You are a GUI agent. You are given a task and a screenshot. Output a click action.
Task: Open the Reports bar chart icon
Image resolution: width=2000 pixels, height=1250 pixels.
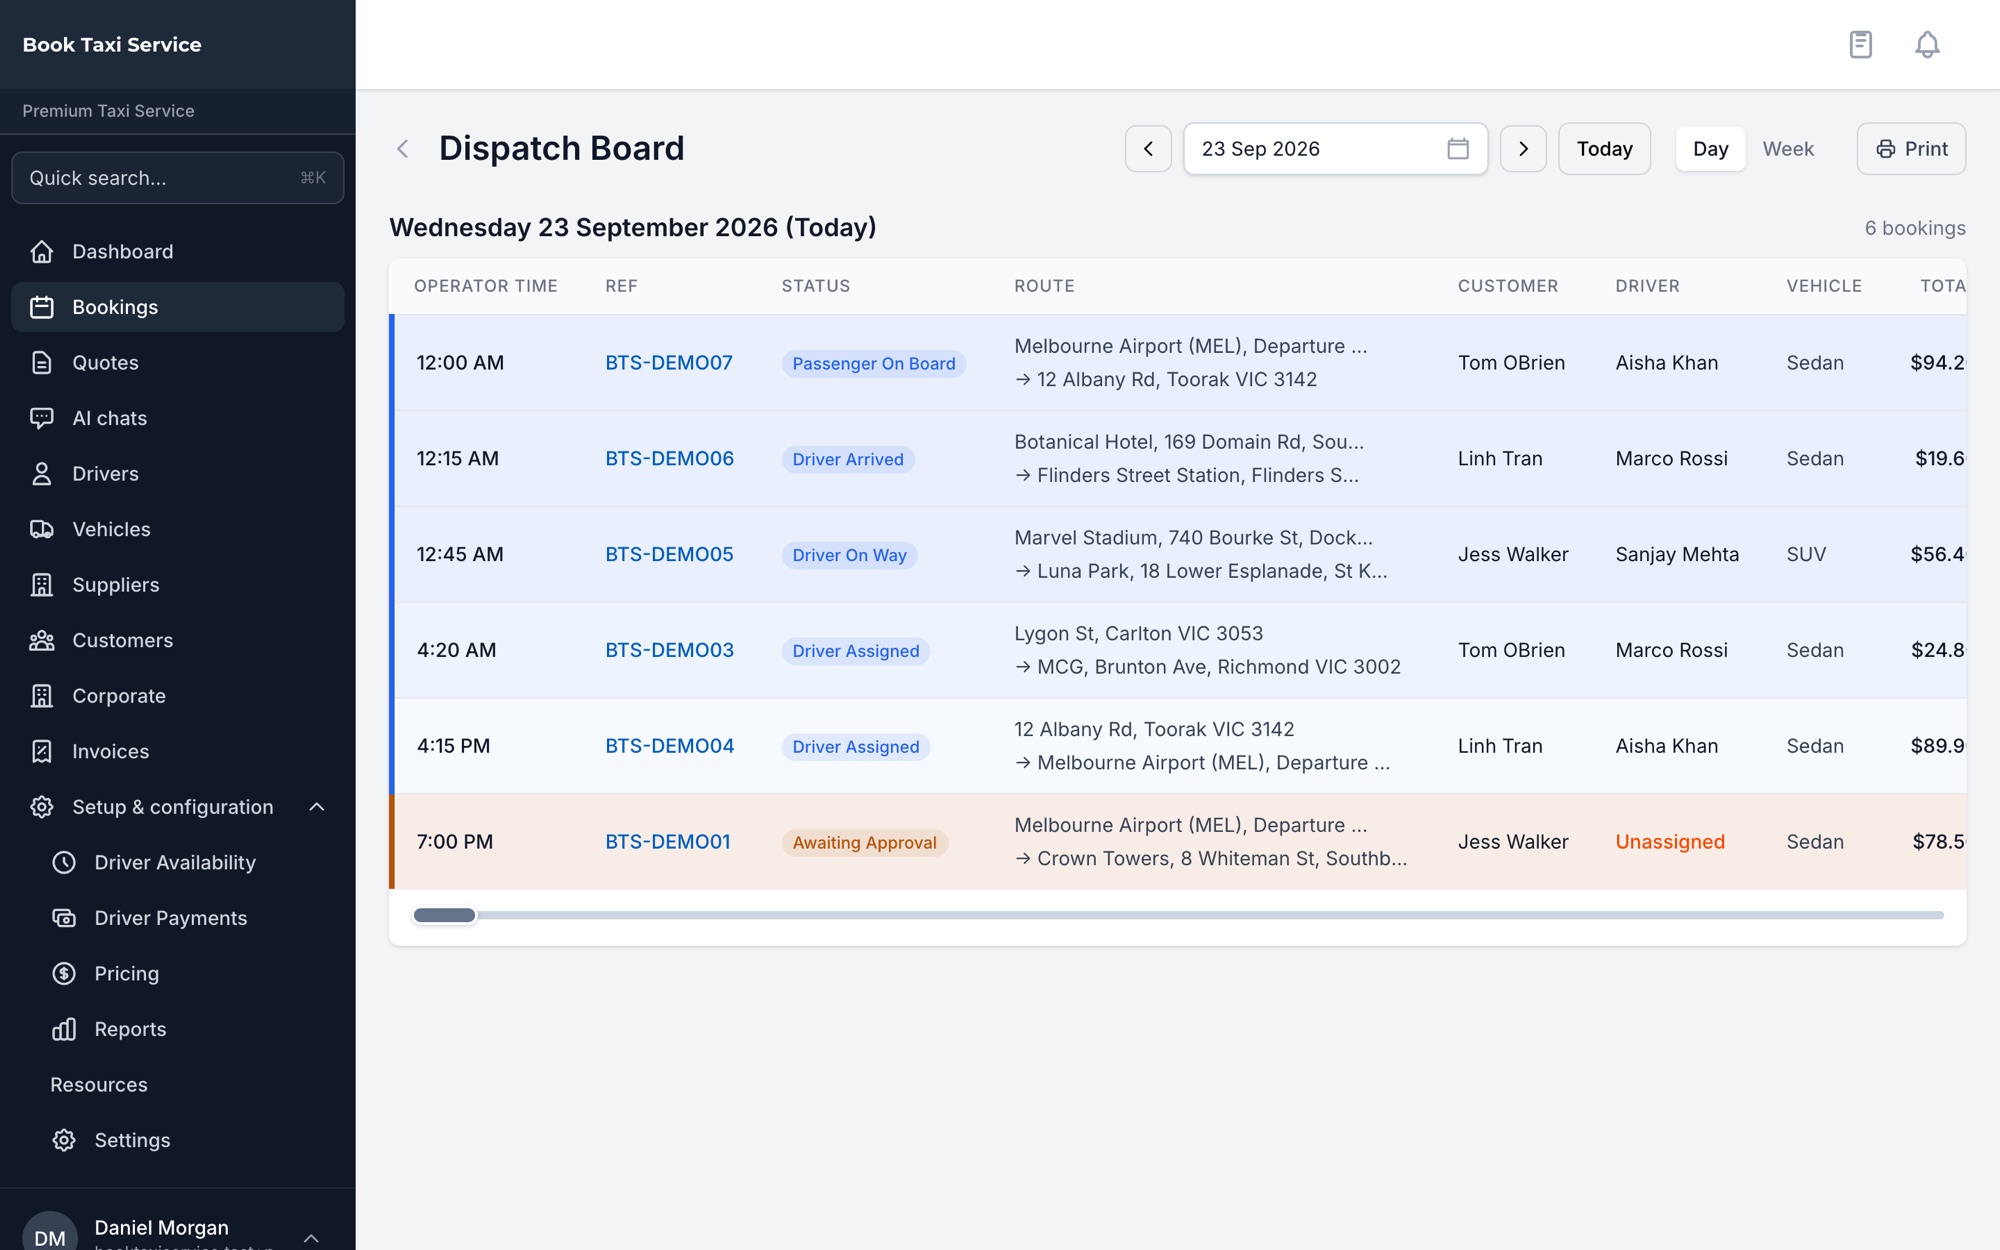click(64, 1029)
